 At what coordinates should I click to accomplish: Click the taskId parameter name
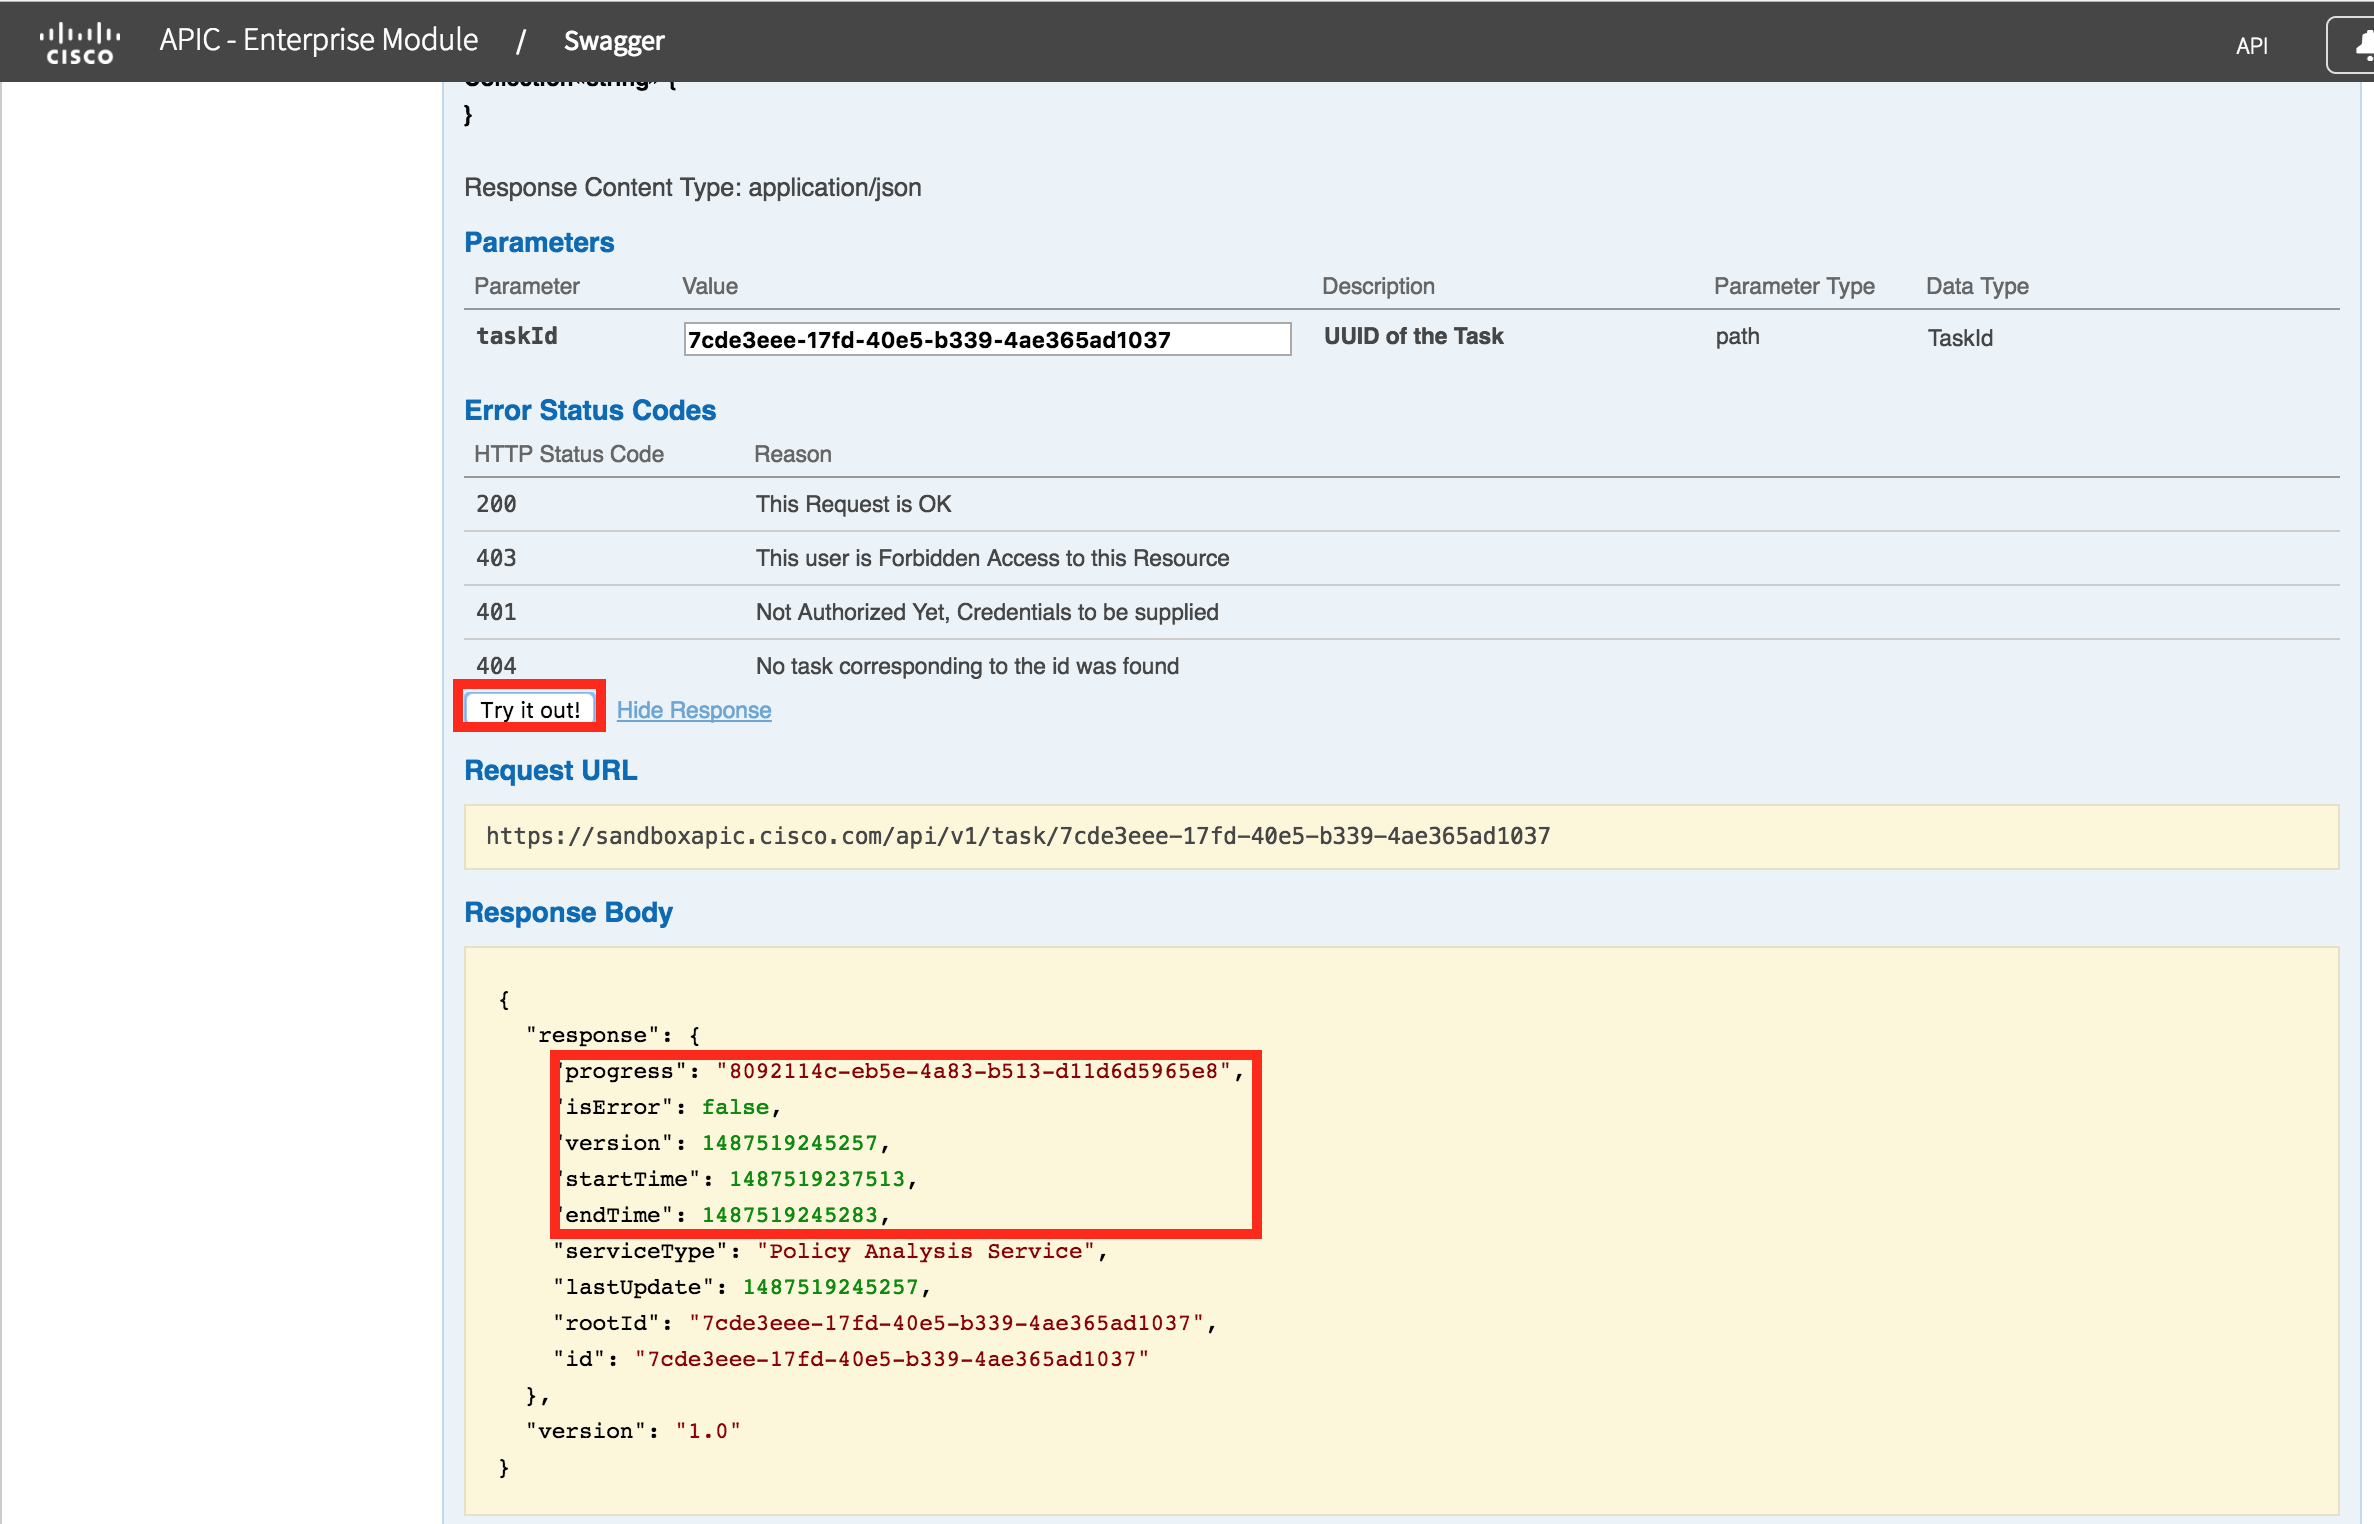tap(516, 336)
